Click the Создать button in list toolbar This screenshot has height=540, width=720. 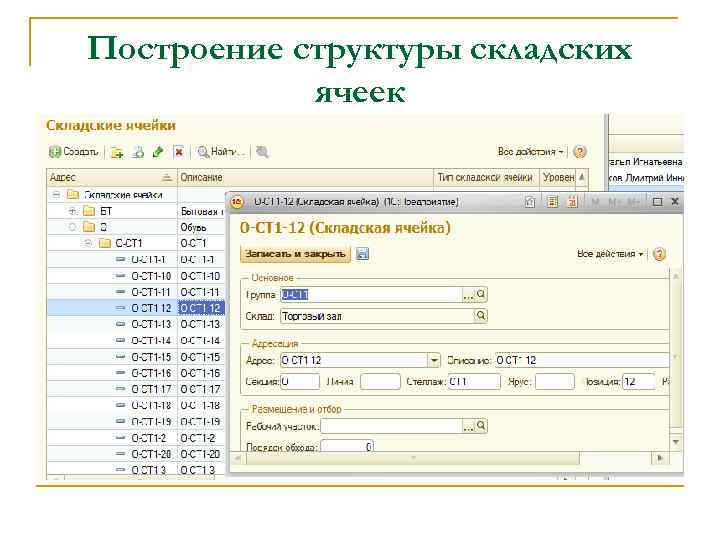74,152
